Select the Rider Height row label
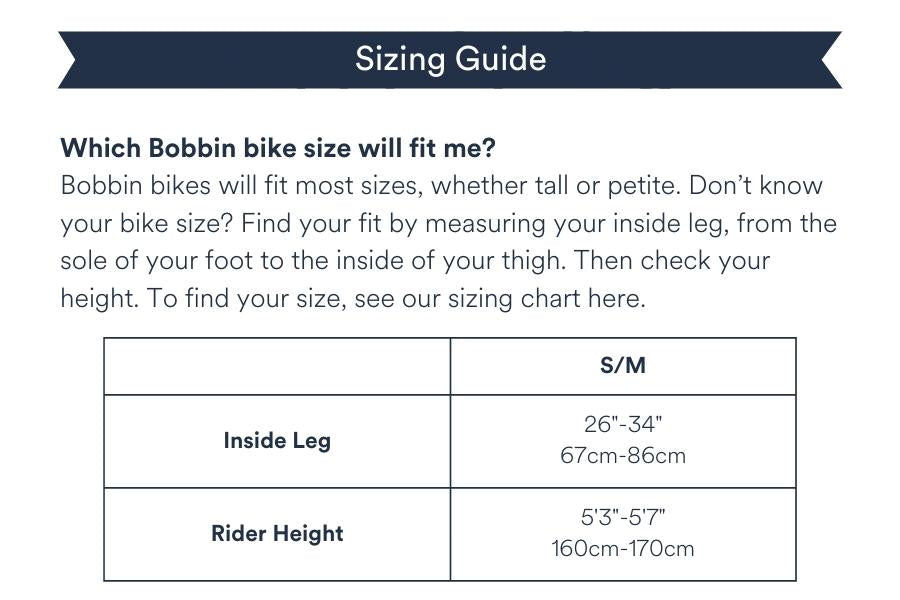 coord(277,534)
